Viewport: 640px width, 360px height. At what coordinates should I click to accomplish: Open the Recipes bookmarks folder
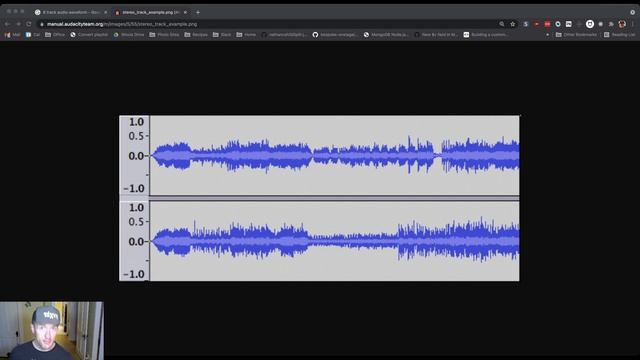tap(196, 35)
